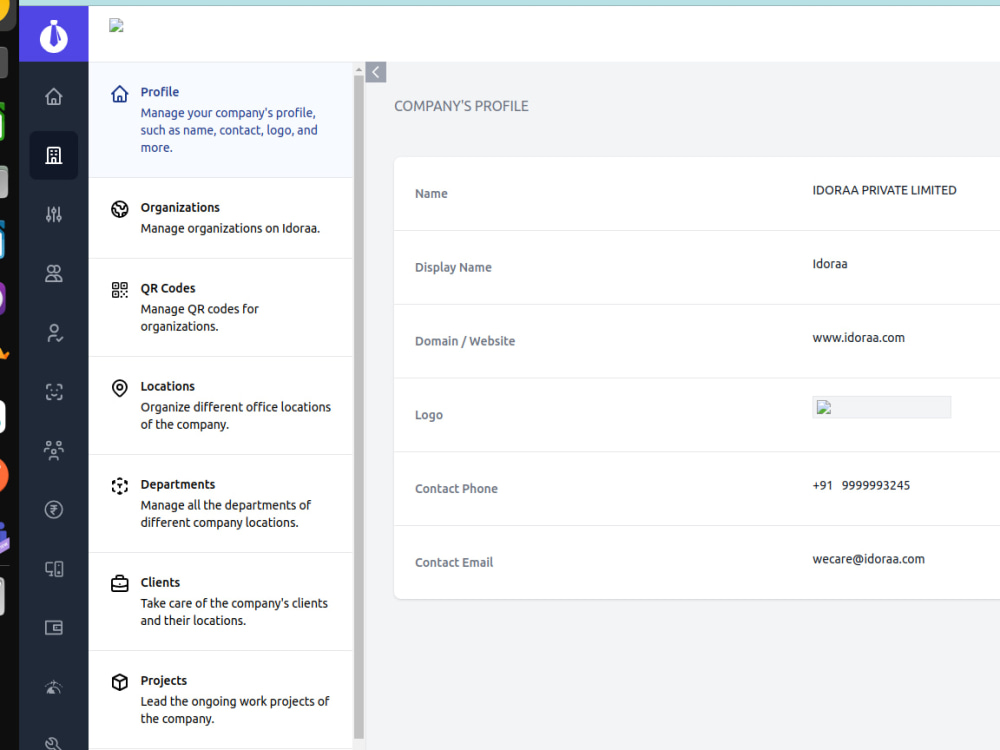Open the home icon in dark sidebar
The image size is (1000, 750).
[x=54, y=96]
